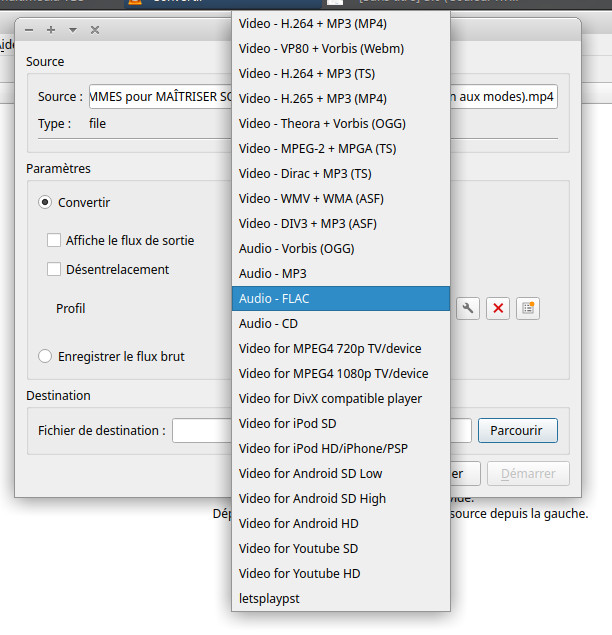Open the edit profile wrench icon
Screen dimensions: 612x635
pos(468,309)
